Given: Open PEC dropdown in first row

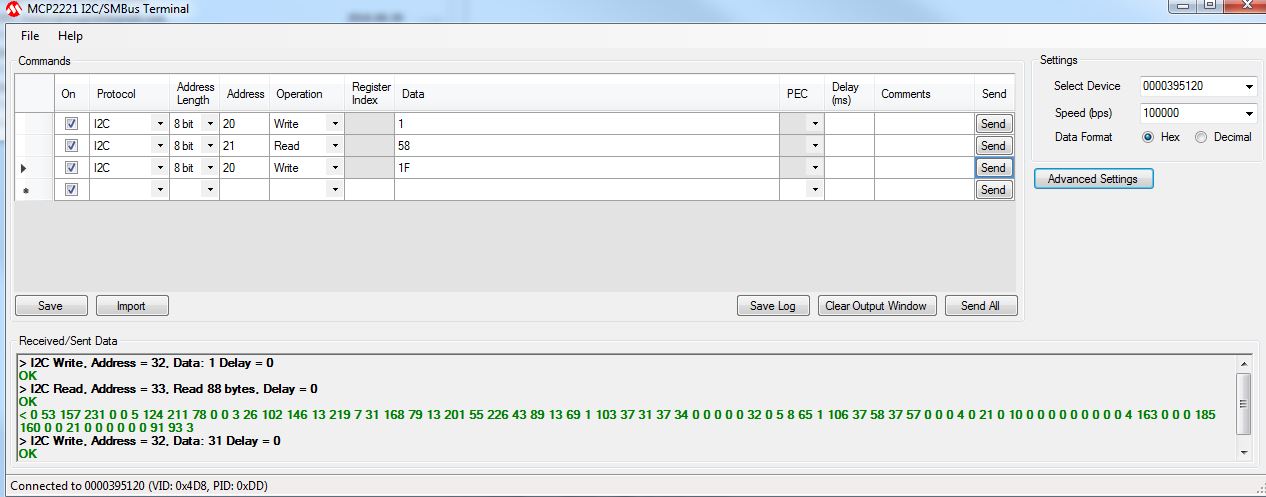Looking at the screenshot, I should pyautogui.click(x=815, y=124).
